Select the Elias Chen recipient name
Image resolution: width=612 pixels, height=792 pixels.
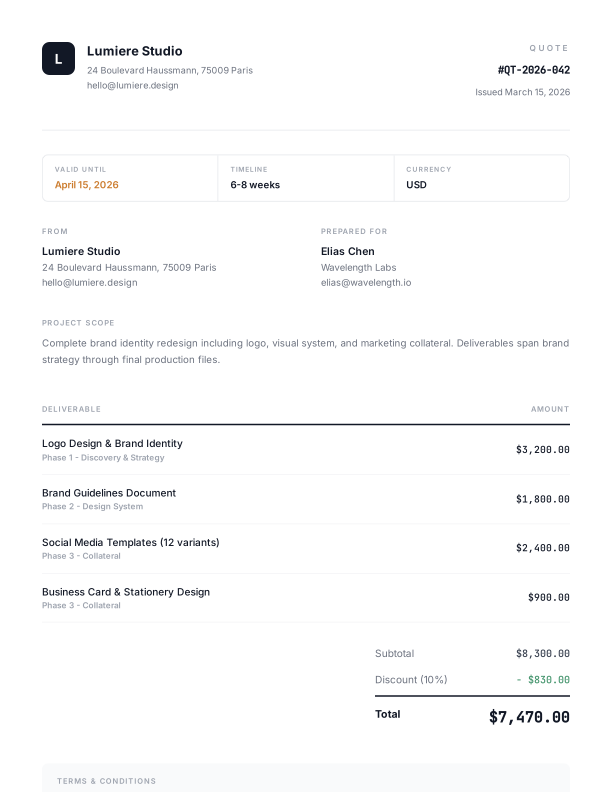(x=348, y=251)
